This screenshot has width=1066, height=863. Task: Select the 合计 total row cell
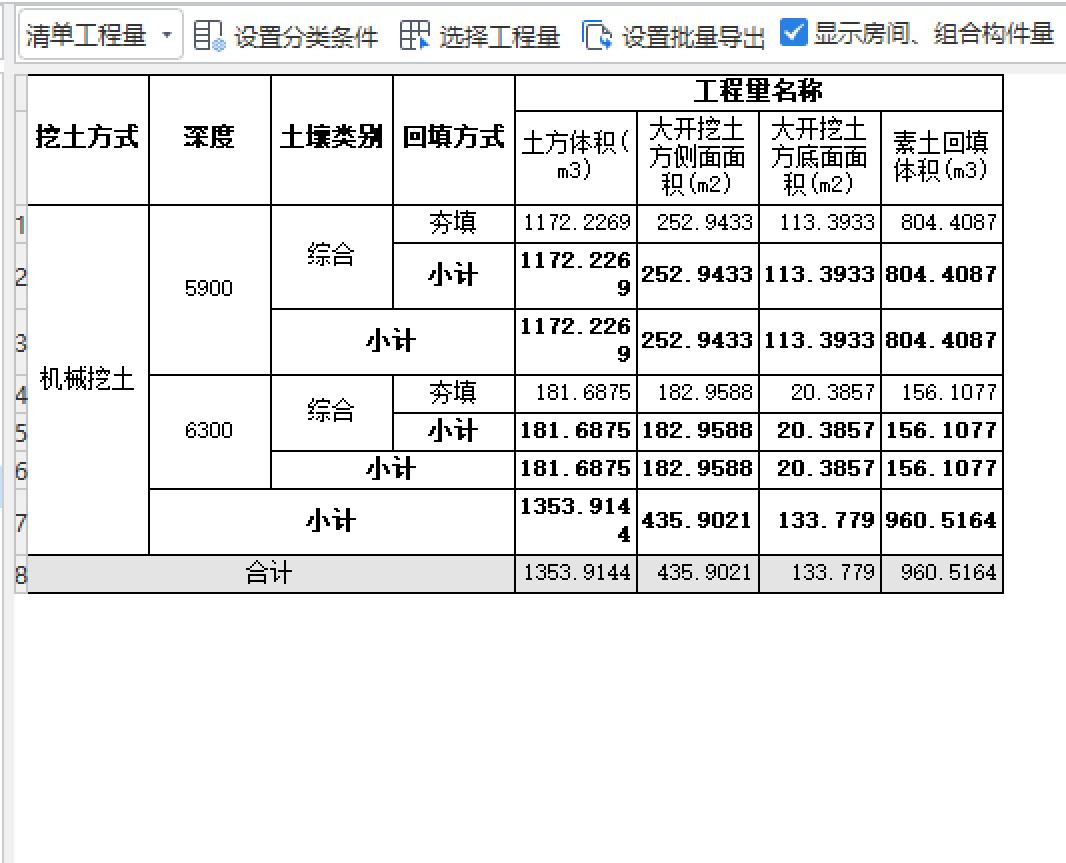[x=266, y=573]
